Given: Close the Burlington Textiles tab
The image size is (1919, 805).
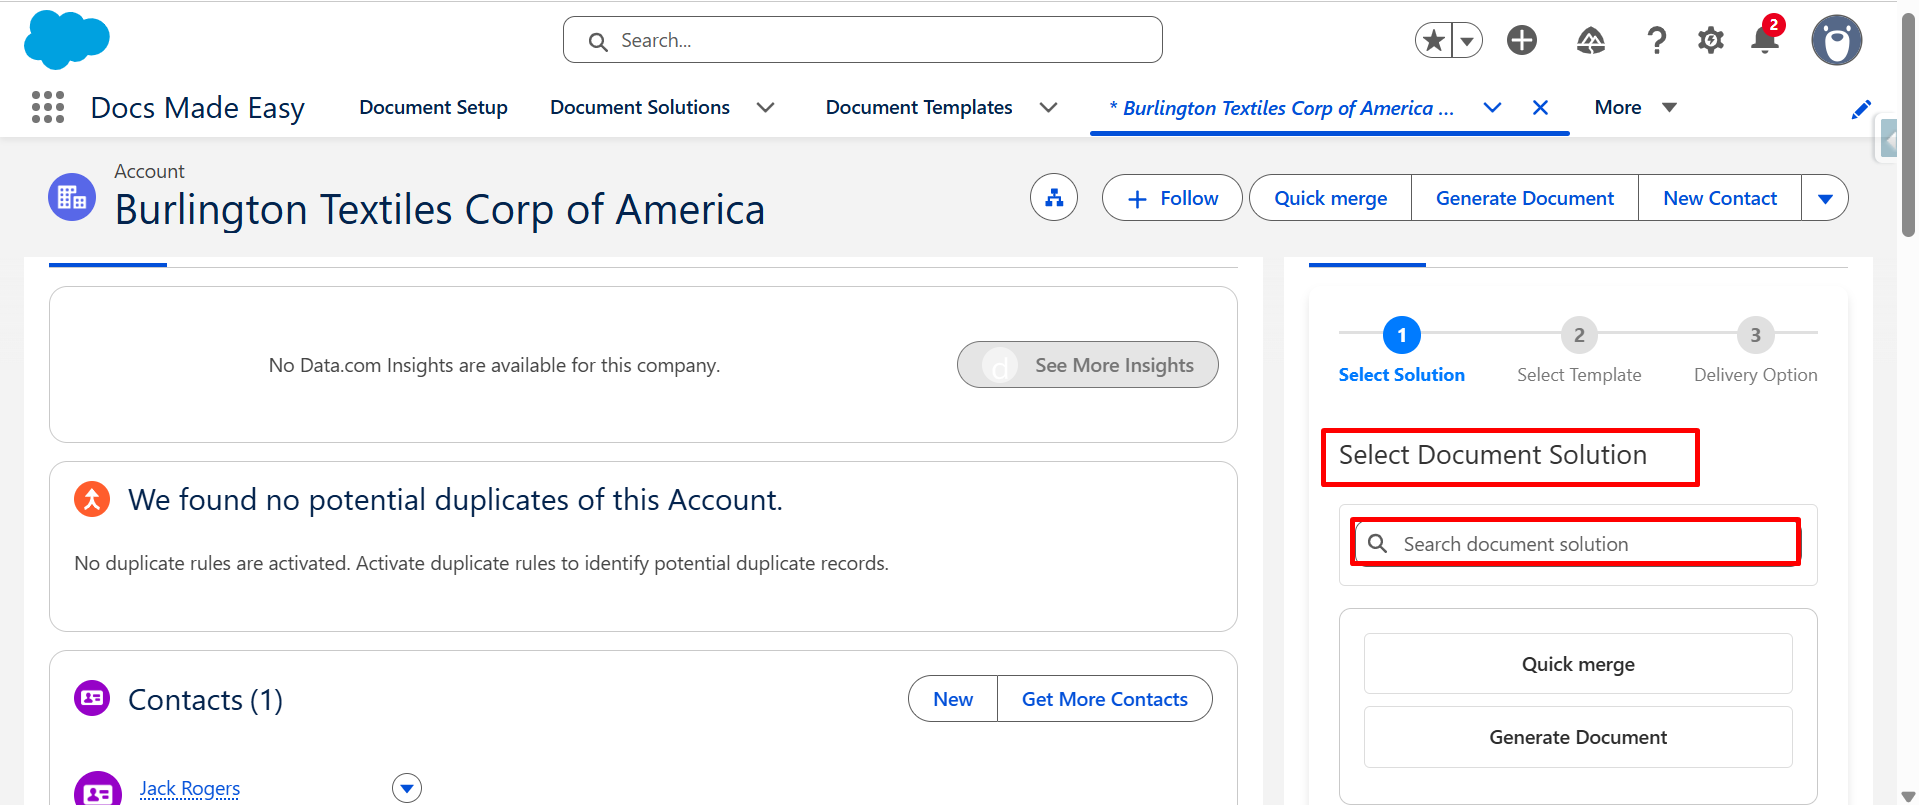Looking at the screenshot, I should tap(1541, 107).
